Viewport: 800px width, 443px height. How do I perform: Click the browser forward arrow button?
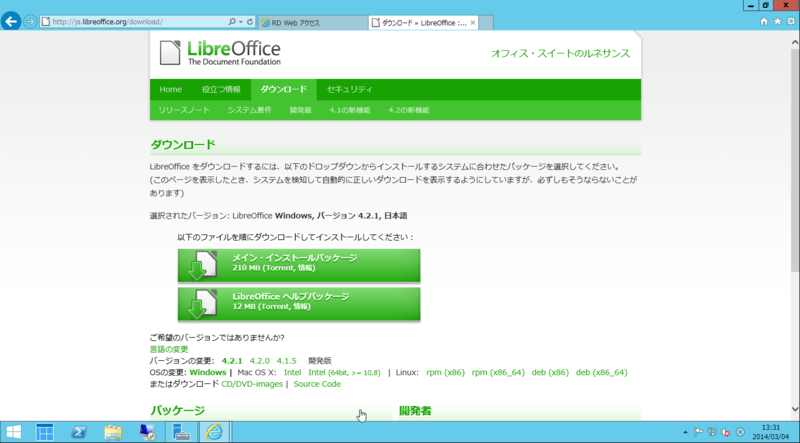(30, 22)
